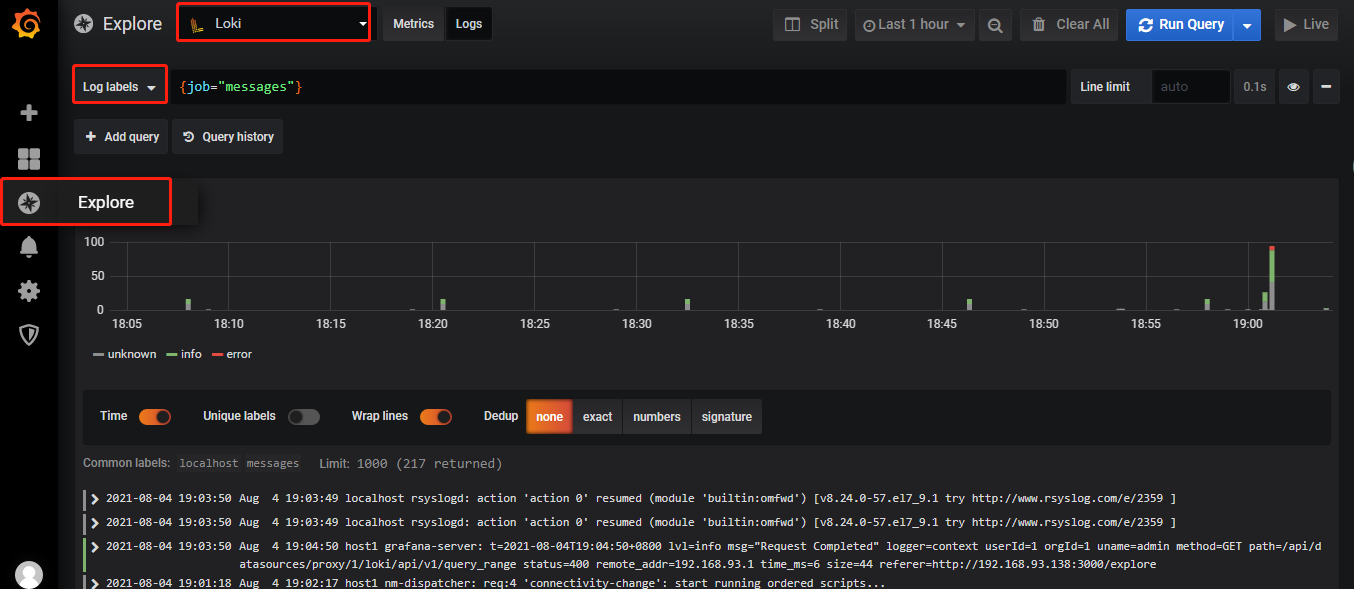Click the Add query button

[121, 137]
